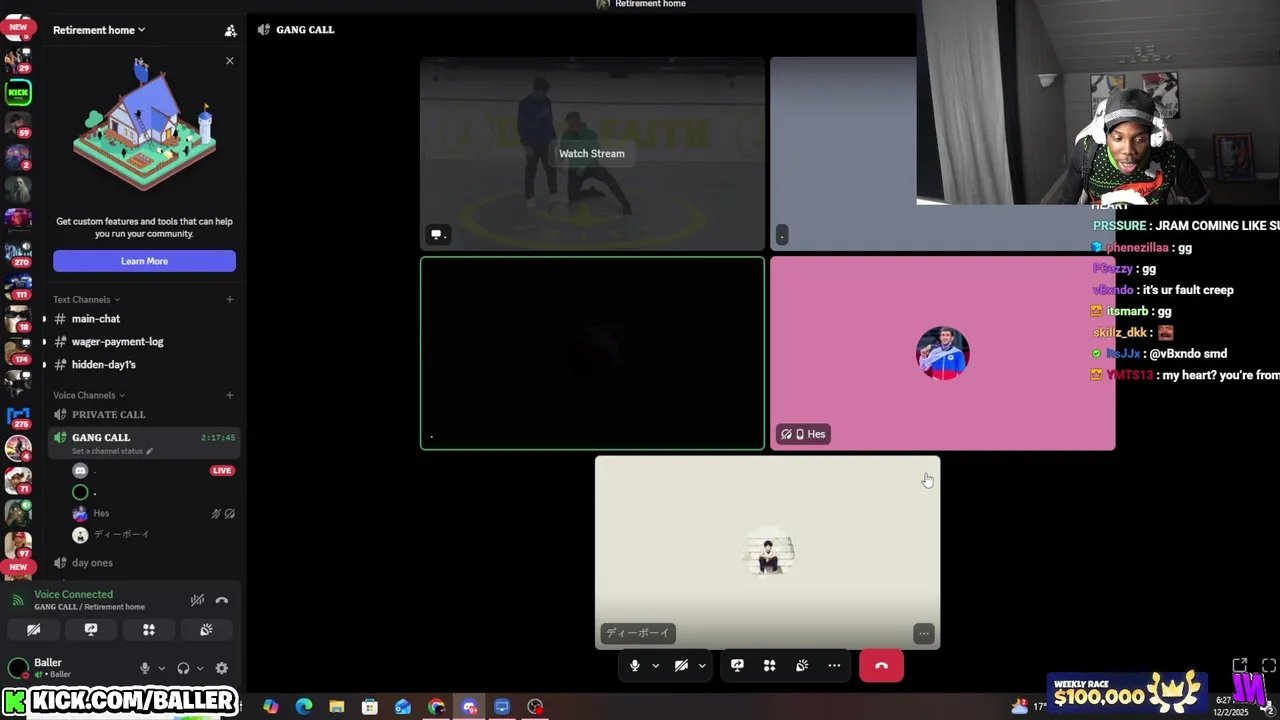1280x720 pixels.
Task: Mute microphone in the call control bar
Action: point(634,666)
